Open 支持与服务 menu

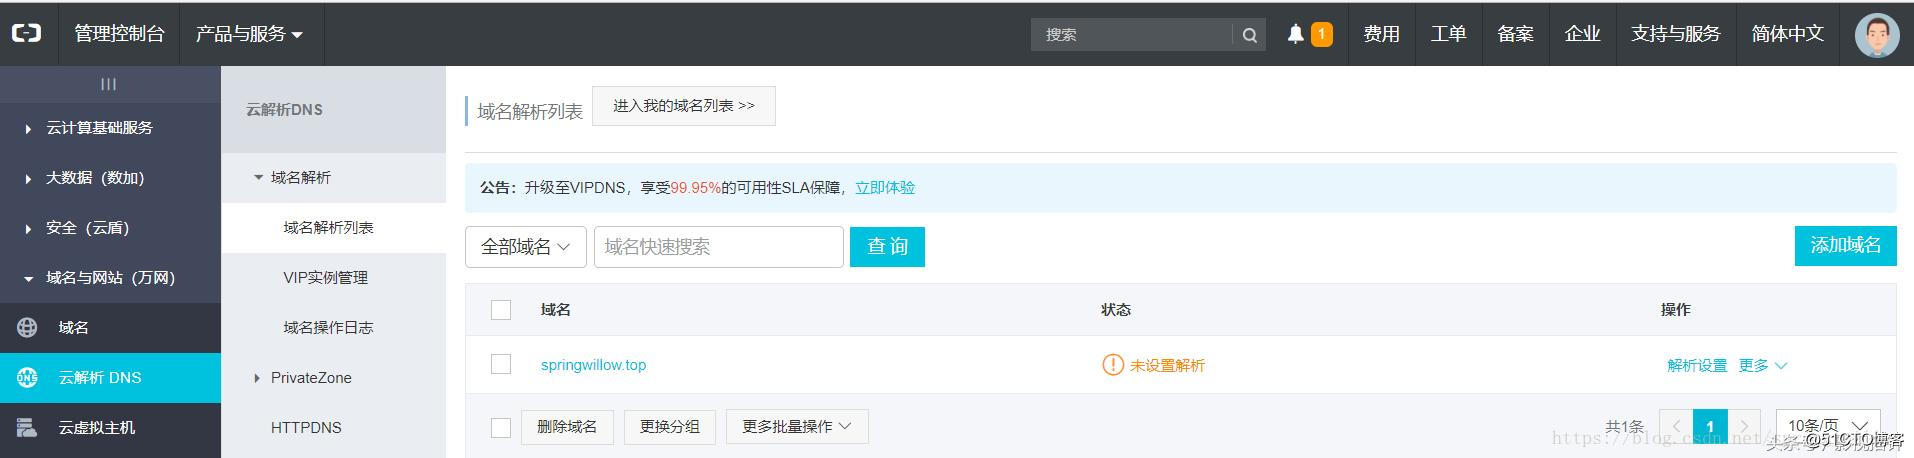(1676, 34)
